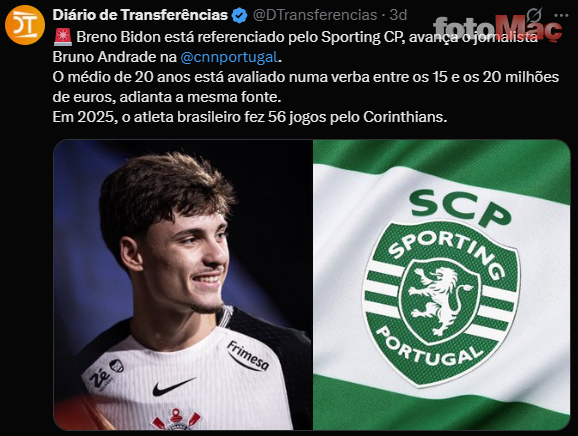Click the sentence about 20 milhões de euros

tap(306, 87)
